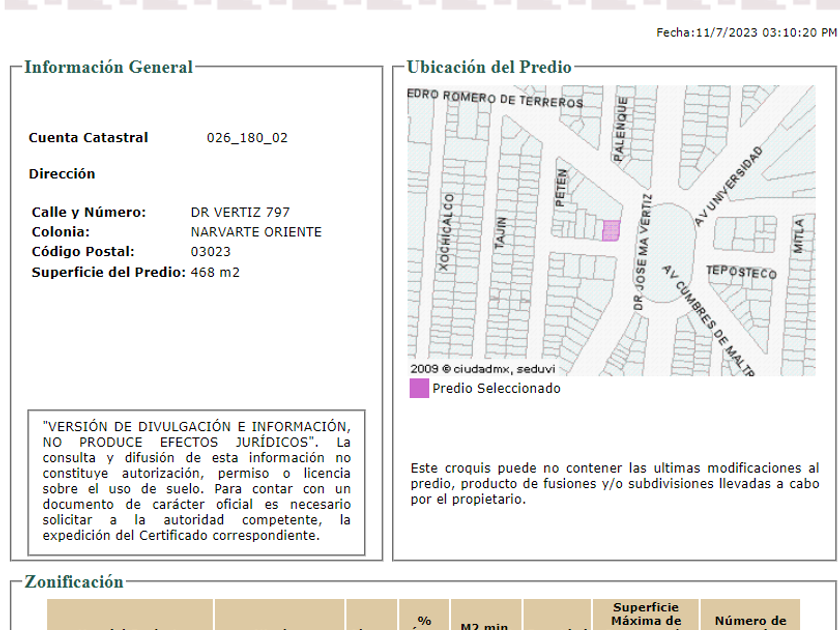Click the Superficie del Predio value 468 m2
The height and width of the screenshot is (630, 840).
(215, 272)
